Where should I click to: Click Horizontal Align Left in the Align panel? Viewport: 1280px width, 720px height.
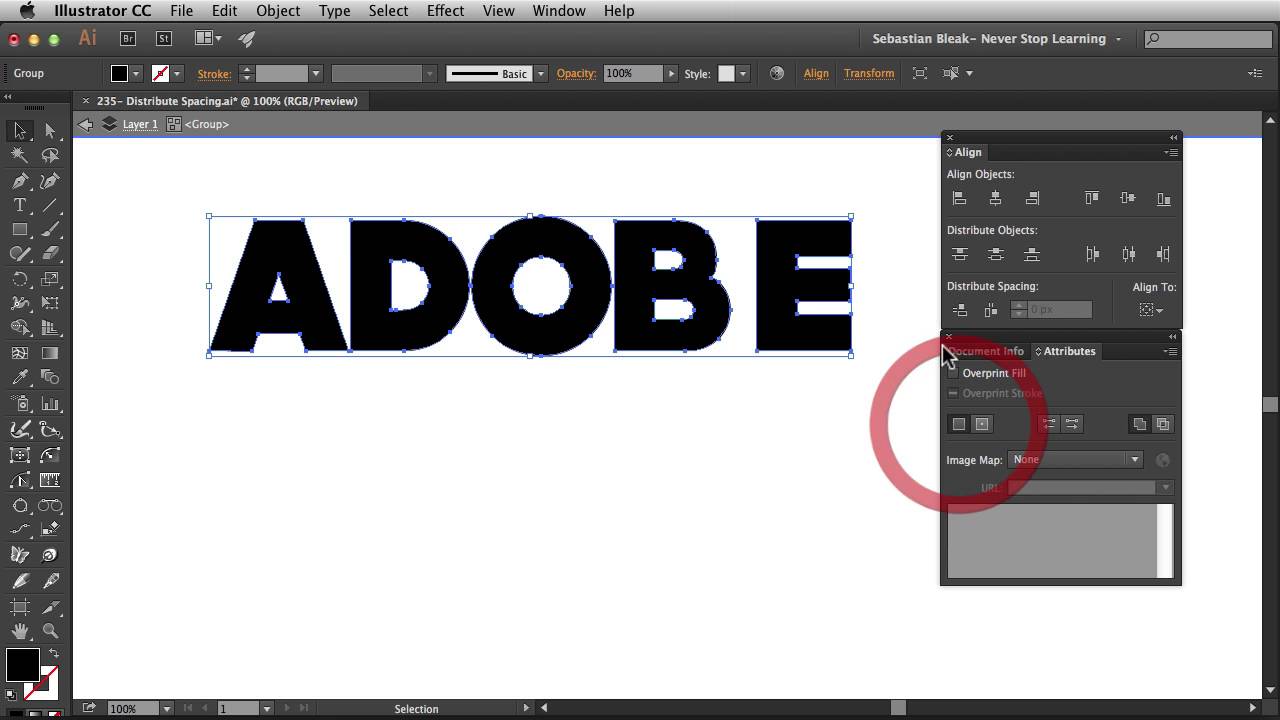point(959,198)
